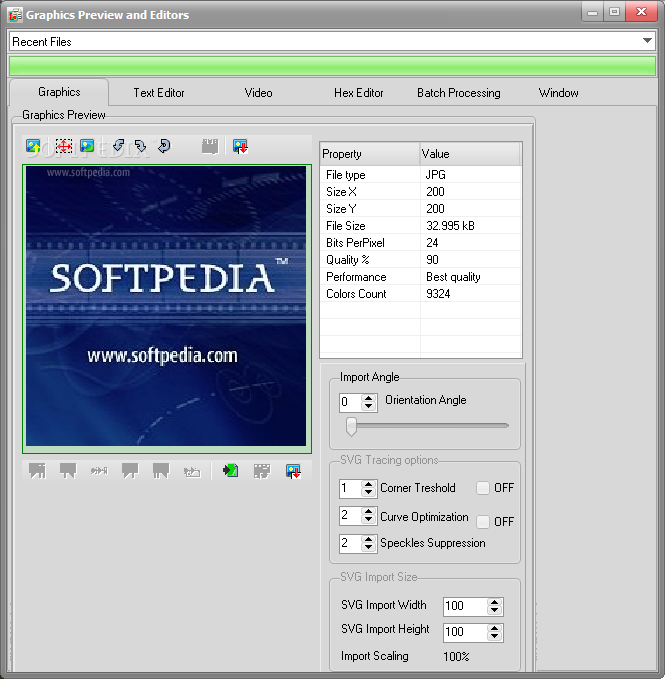Image resolution: width=665 pixels, height=679 pixels.
Task: Click the JPG file type value
Action: pos(436,175)
